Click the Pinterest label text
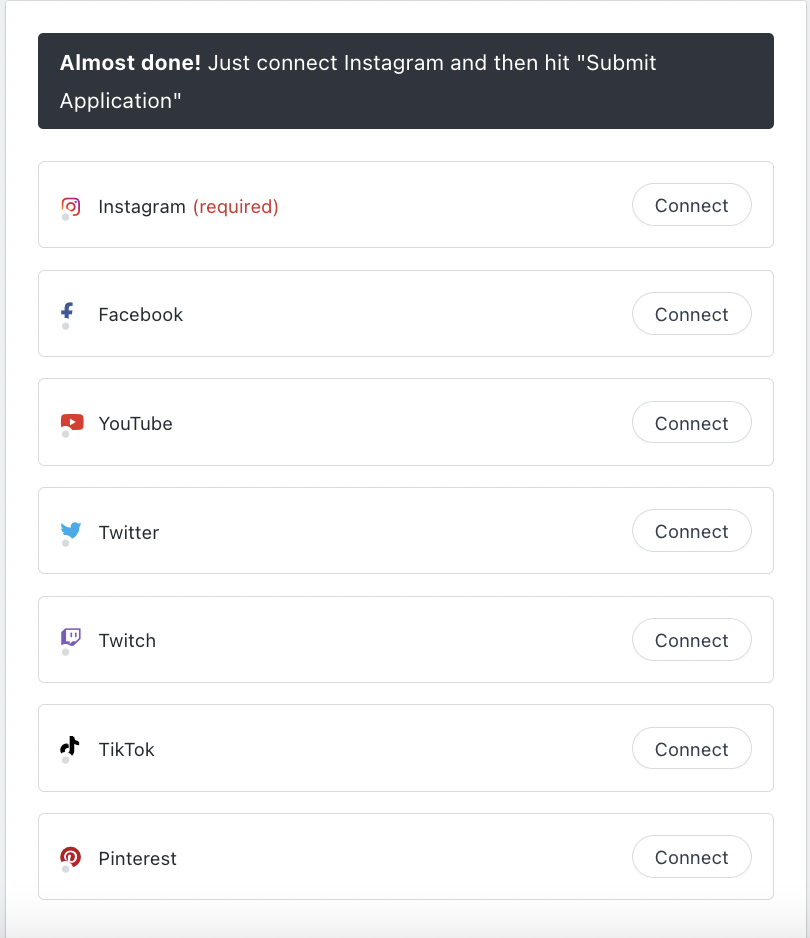Image resolution: width=810 pixels, height=938 pixels. (137, 859)
